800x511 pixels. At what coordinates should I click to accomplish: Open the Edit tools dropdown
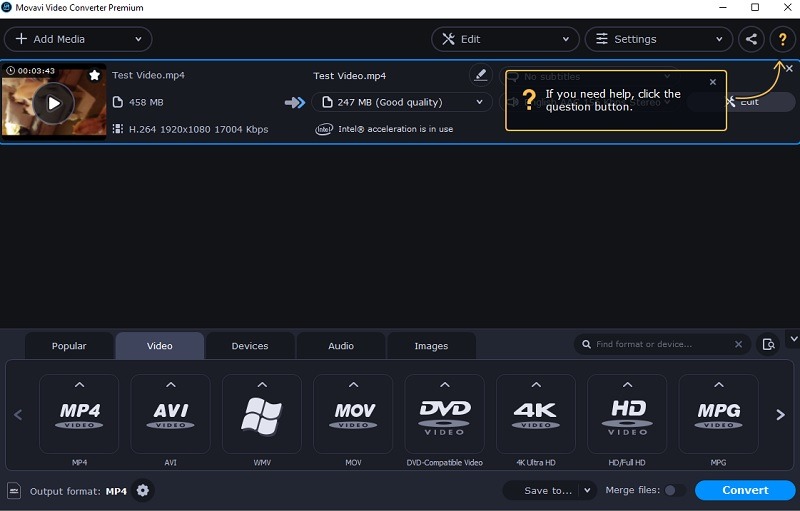505,39
